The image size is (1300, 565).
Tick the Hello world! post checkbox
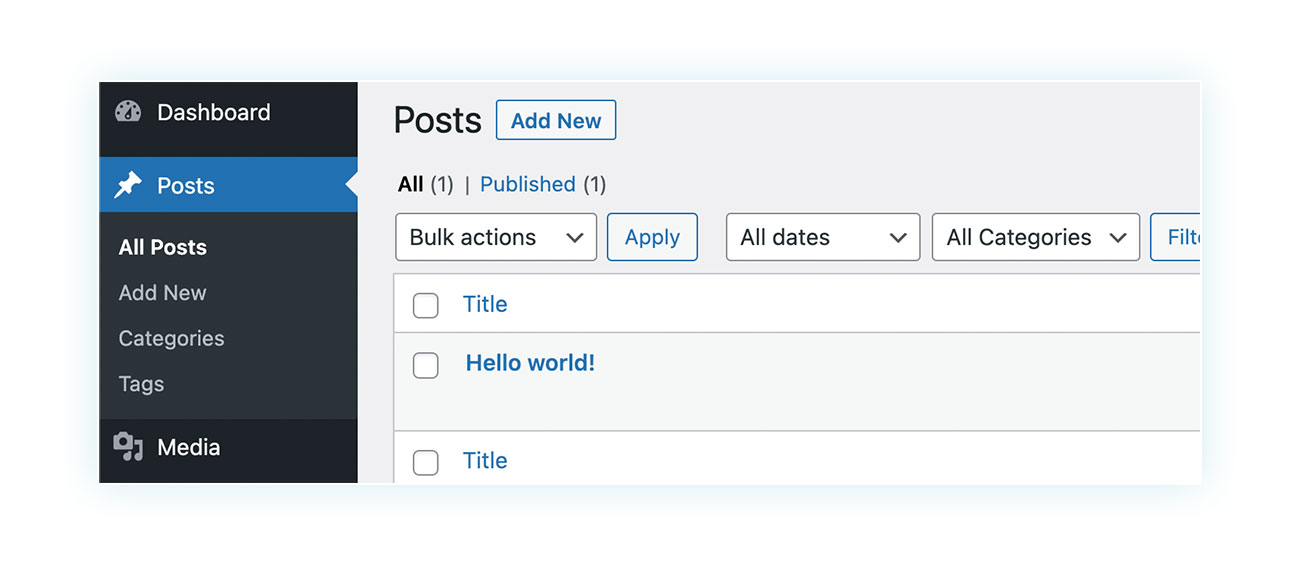click(426, 366)
